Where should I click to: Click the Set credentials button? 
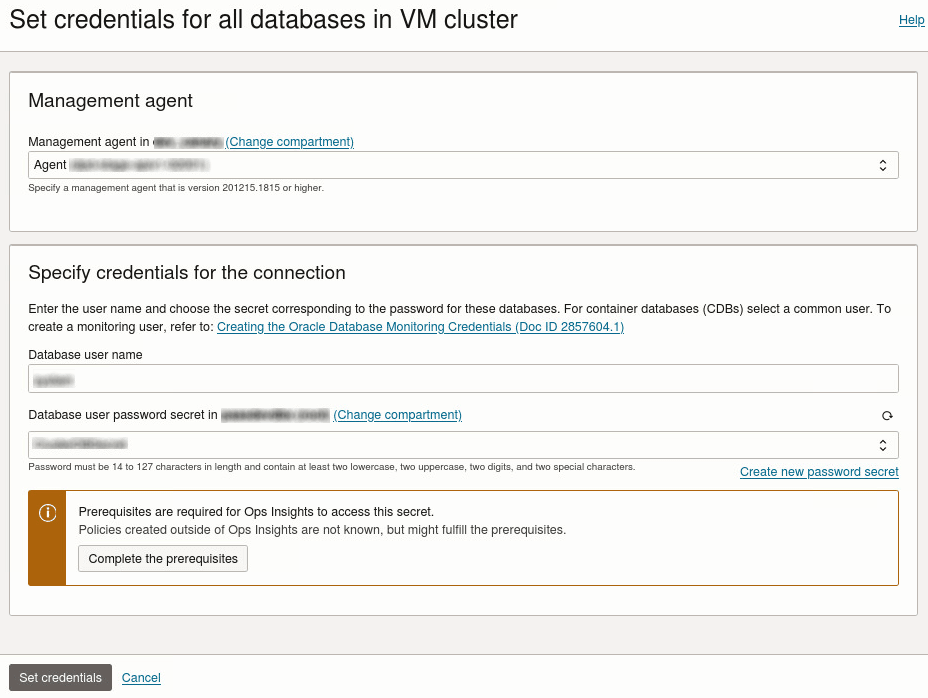coord(60,677)
